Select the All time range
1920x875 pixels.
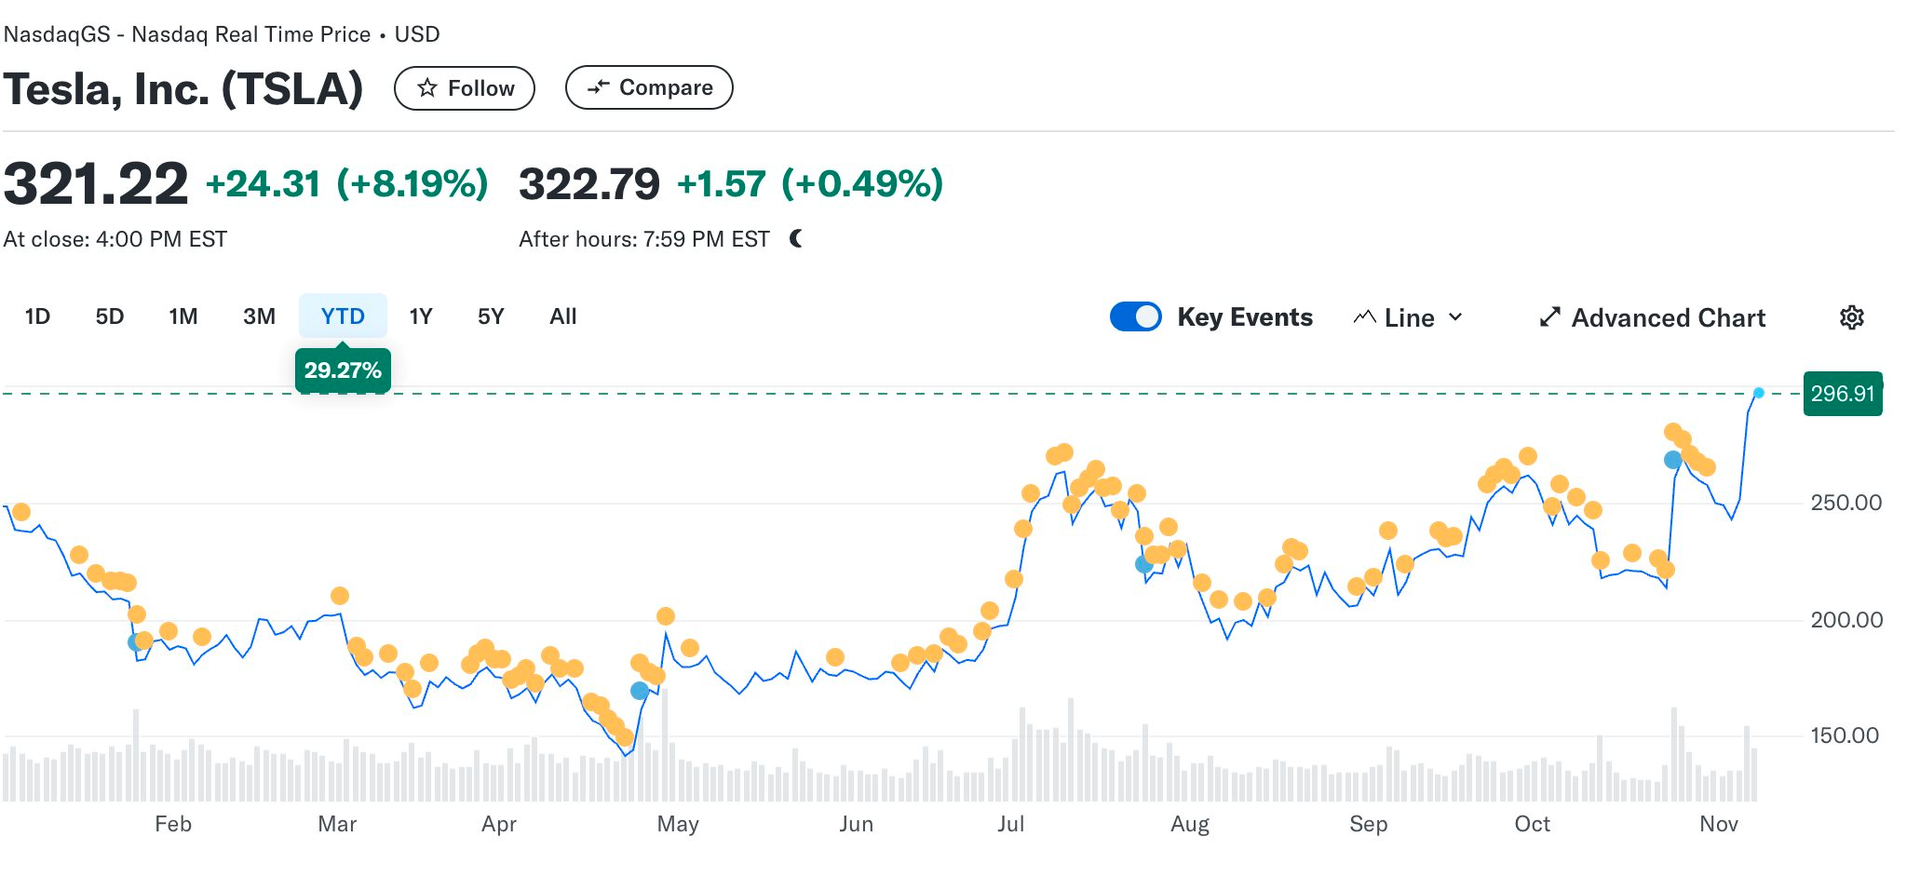click(x=563, y=317)
